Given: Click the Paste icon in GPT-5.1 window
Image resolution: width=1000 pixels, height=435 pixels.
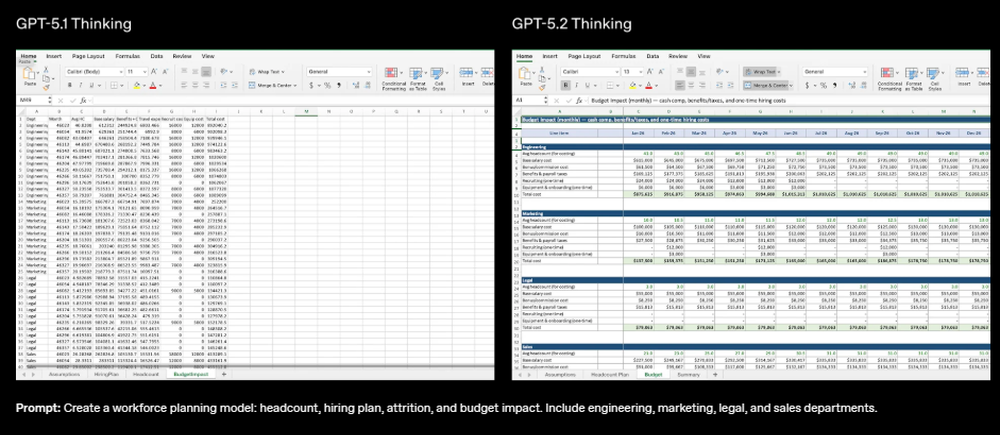Looking at the screenshot, I should pos(29,75).
